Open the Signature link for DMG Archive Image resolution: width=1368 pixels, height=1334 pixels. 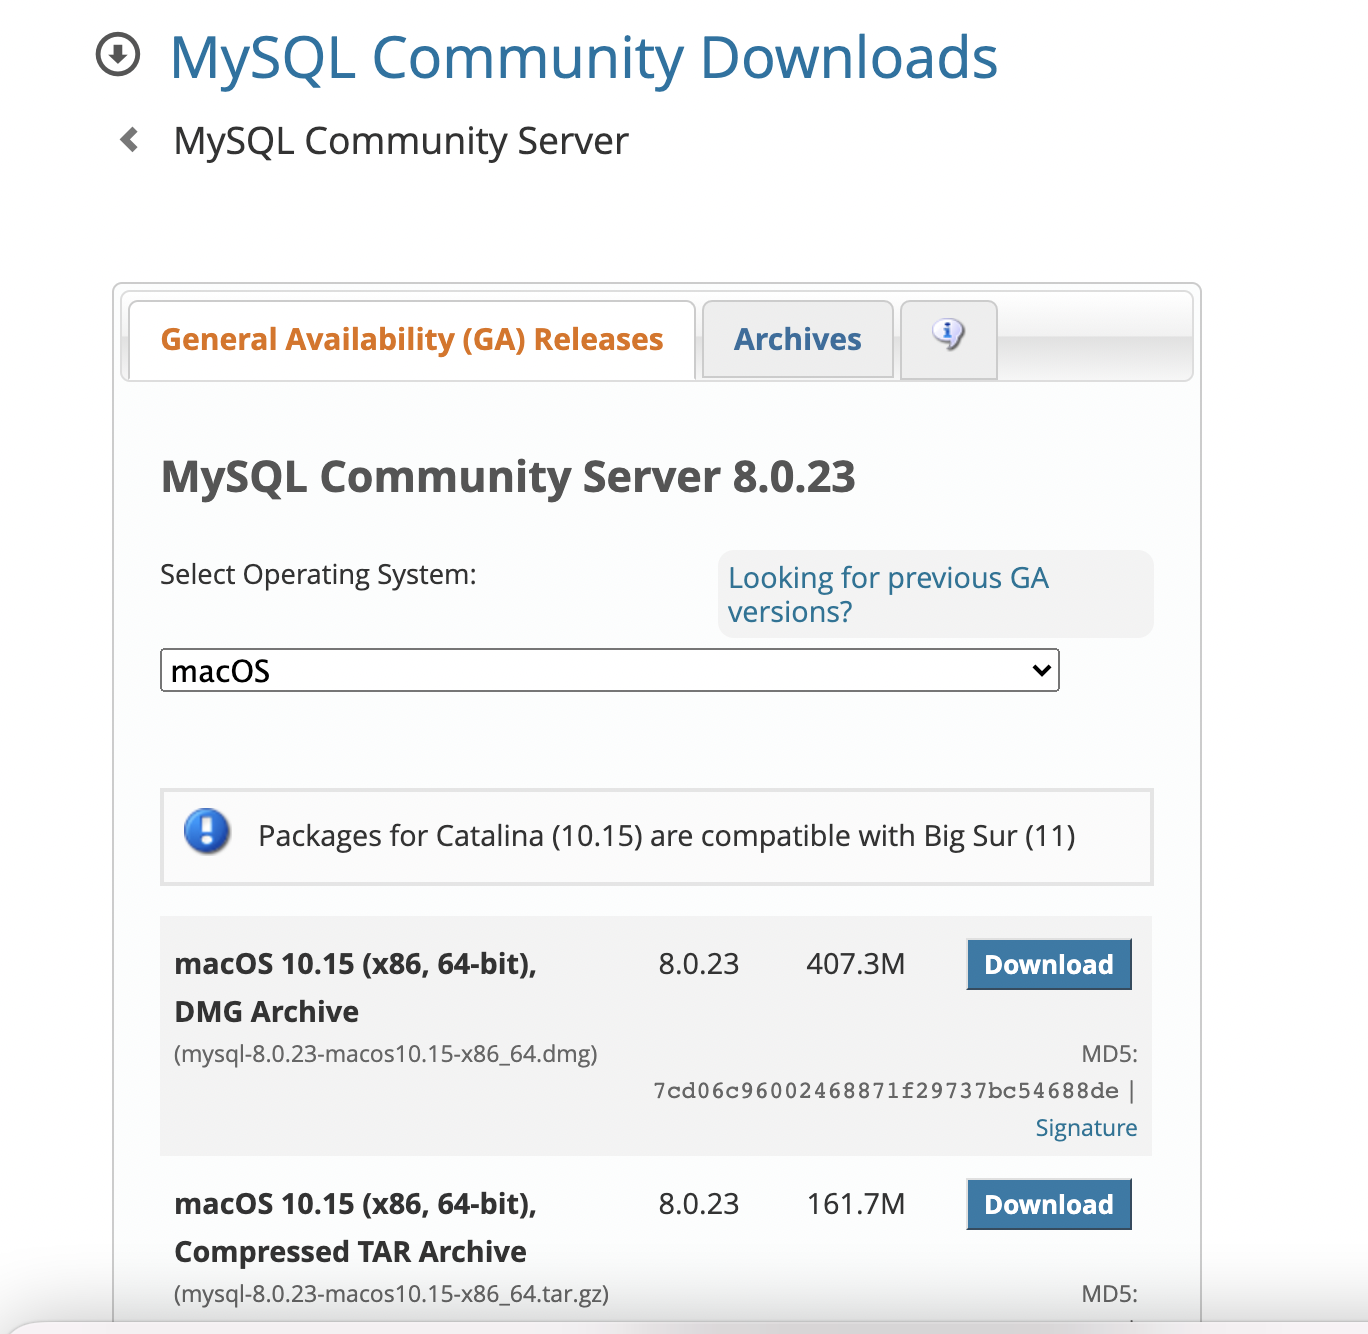(x=1086, y=1128)
